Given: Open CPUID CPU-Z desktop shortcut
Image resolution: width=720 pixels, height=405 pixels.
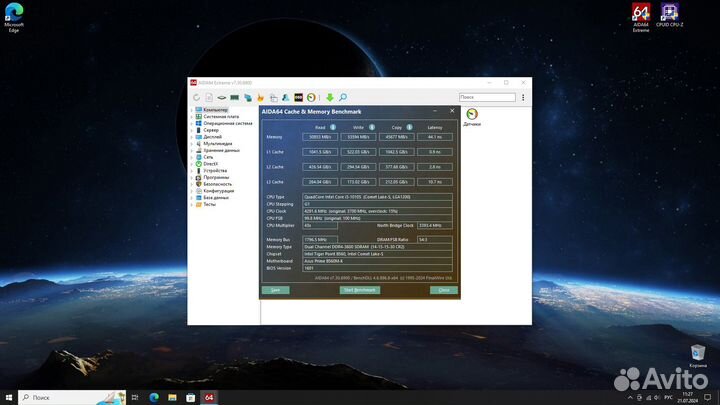Looking at the screenshot, I should click(x=669, y=15).
